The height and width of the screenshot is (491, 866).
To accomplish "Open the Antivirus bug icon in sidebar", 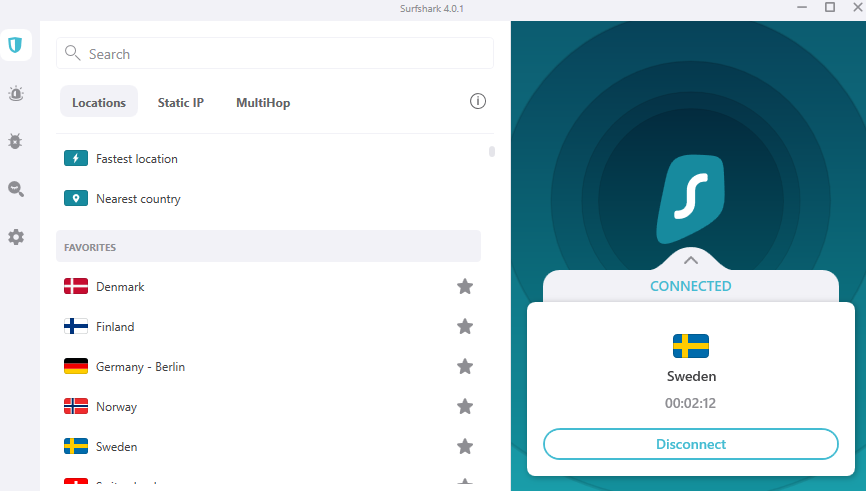I will (x=15, y=141).
